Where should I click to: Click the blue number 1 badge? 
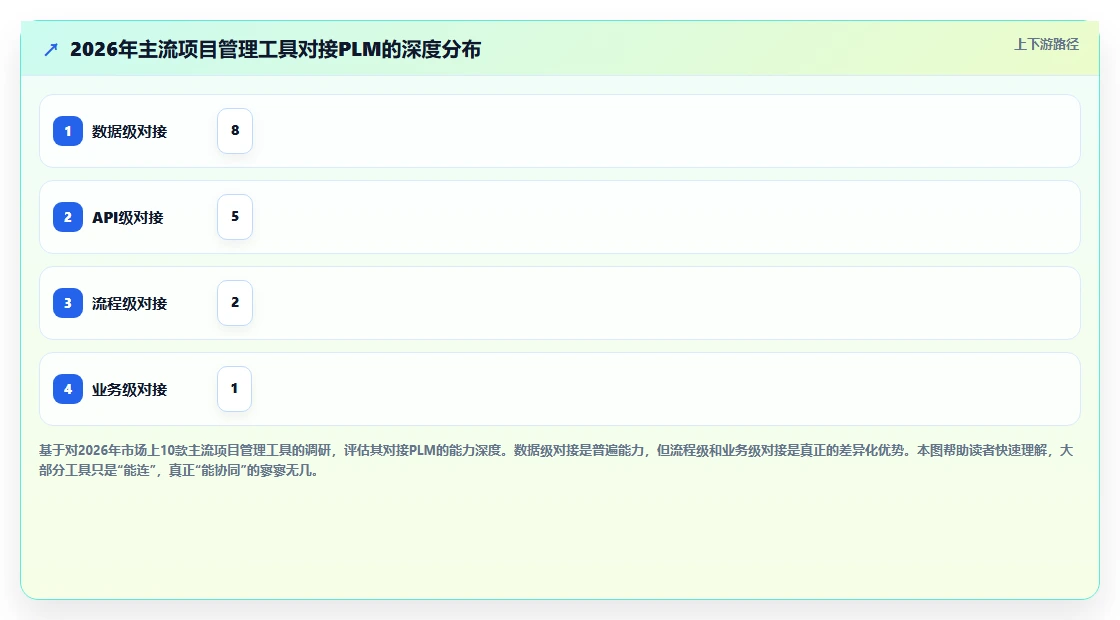pyautogui.click(x=68, y=131)
